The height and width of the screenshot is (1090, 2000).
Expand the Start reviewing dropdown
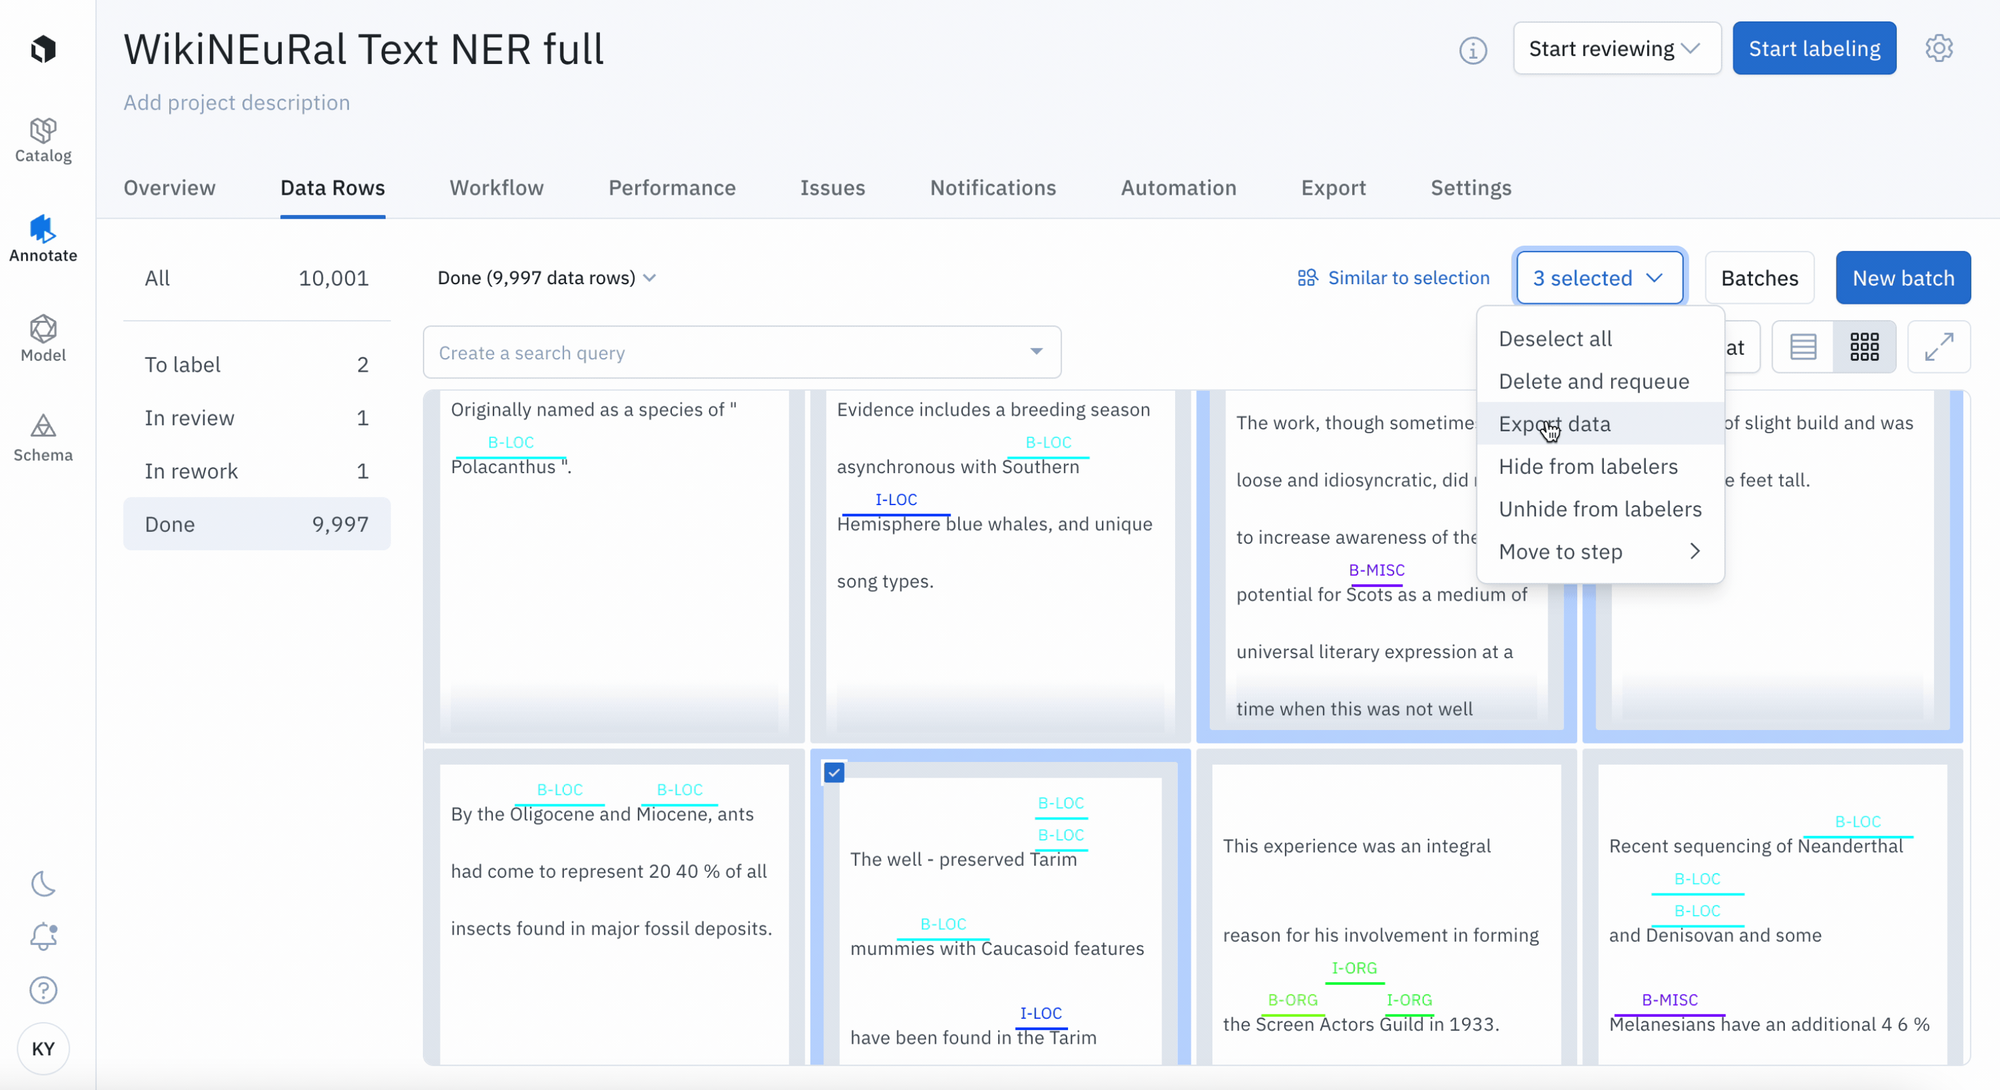pos(1616,48)
